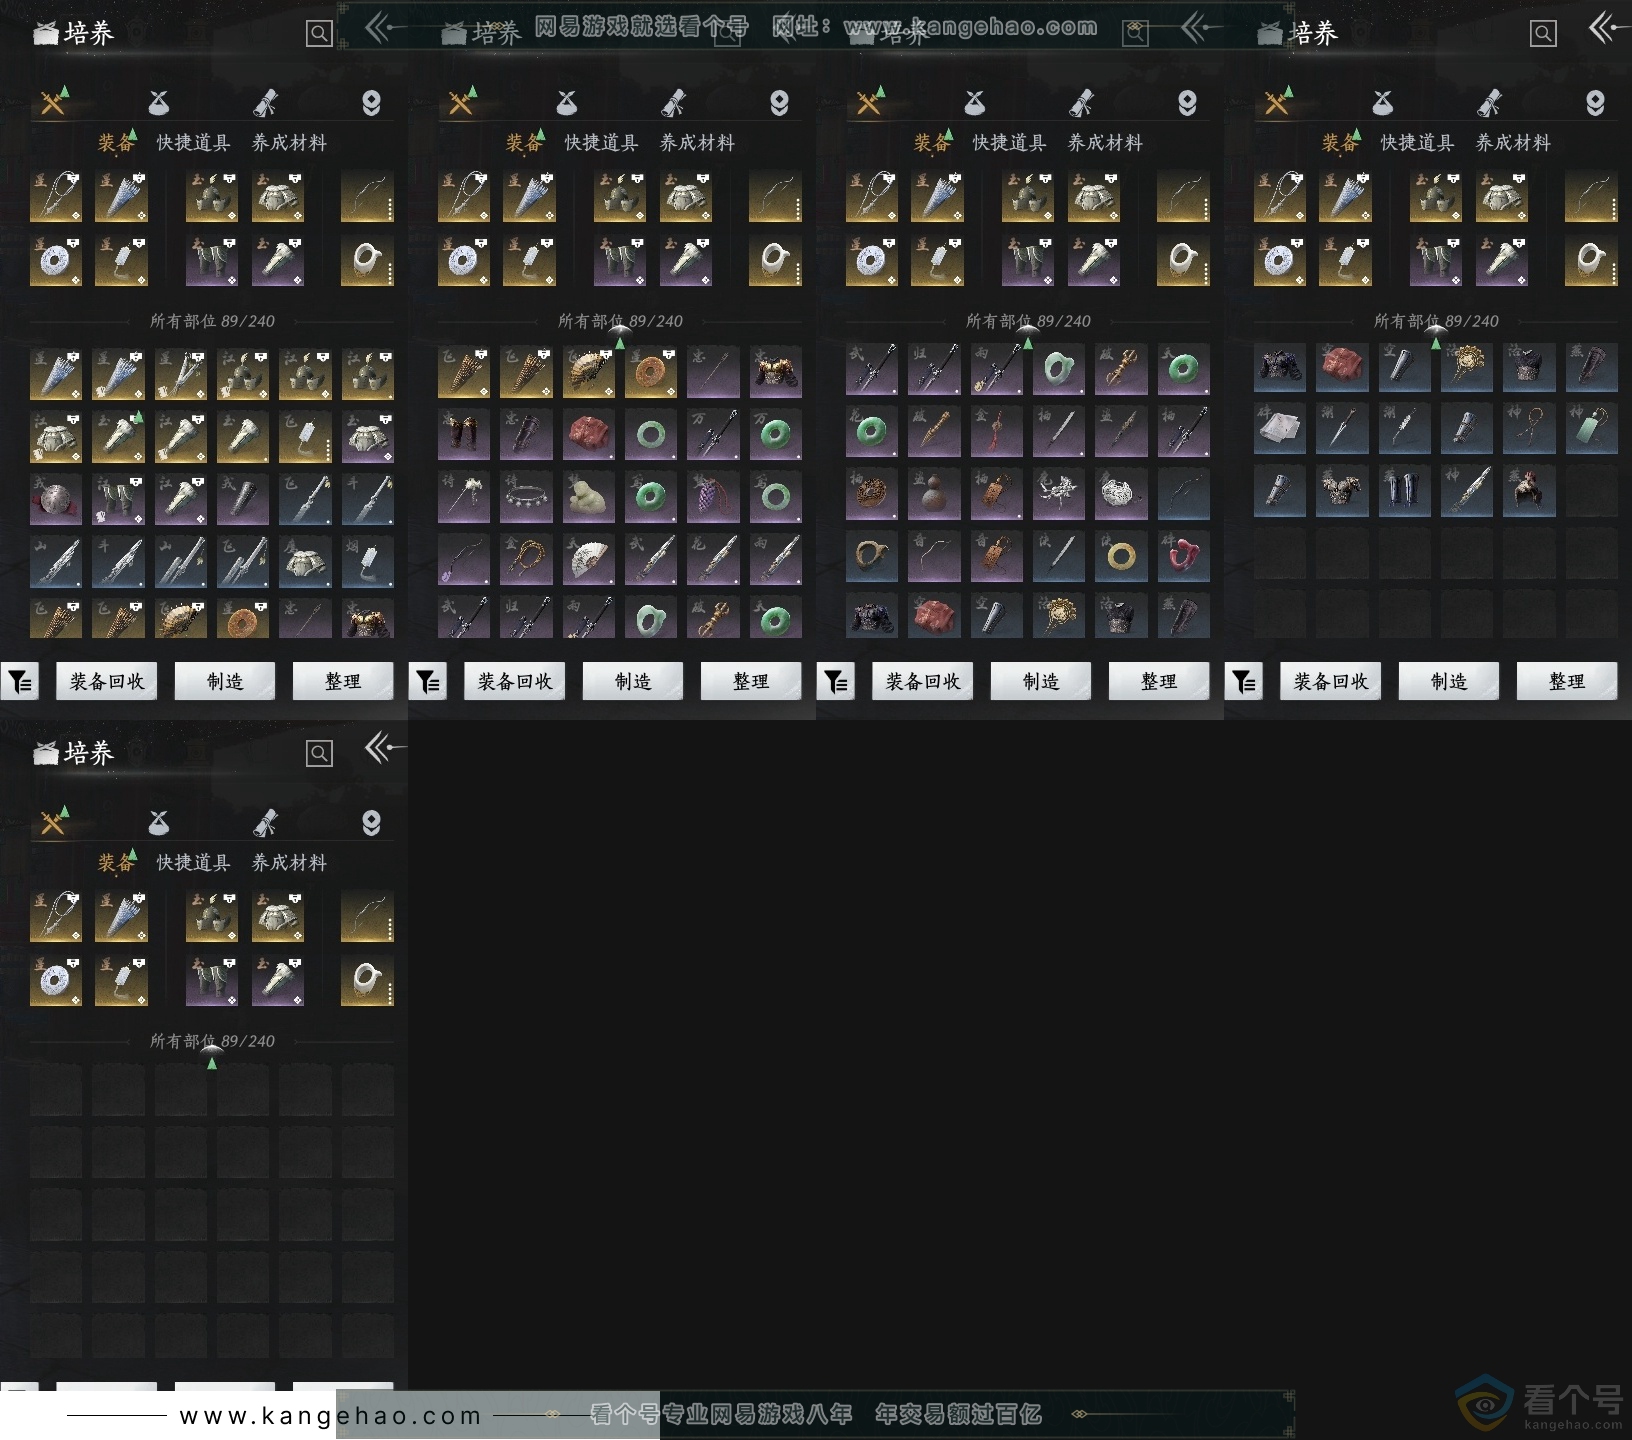Select the round drum-like item in the top-left panel
Screen dimensions: 1632x1440
(x=56, y=500)
